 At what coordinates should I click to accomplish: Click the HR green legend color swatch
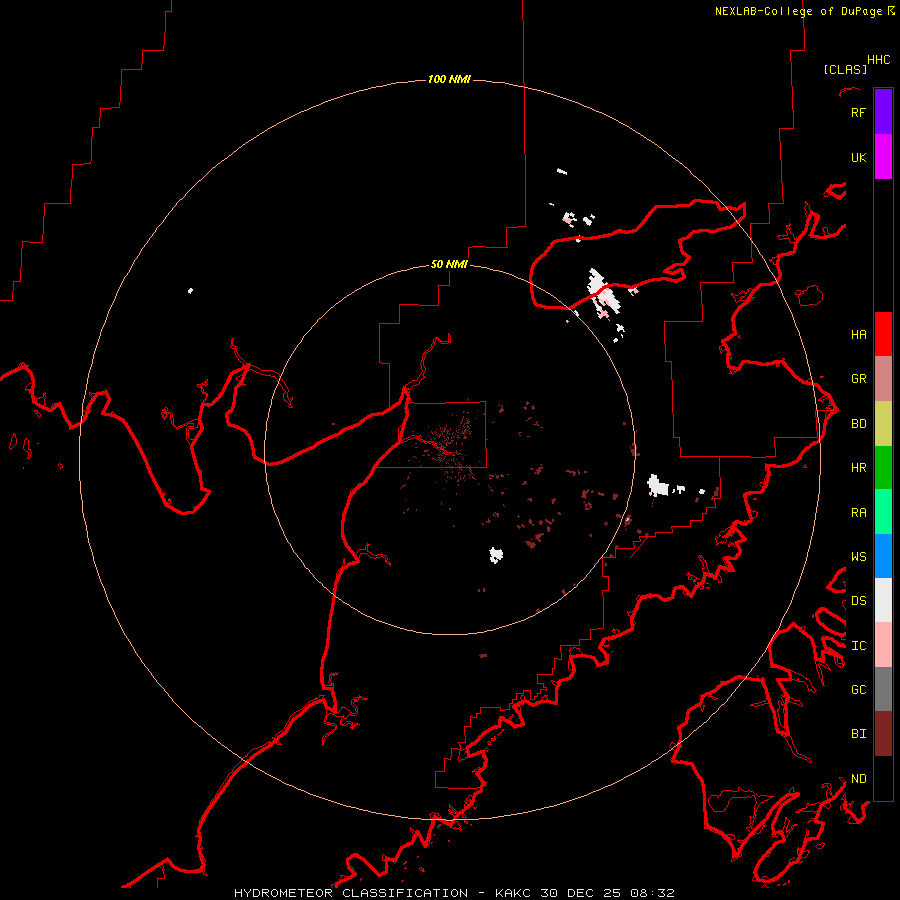(883, 468)
